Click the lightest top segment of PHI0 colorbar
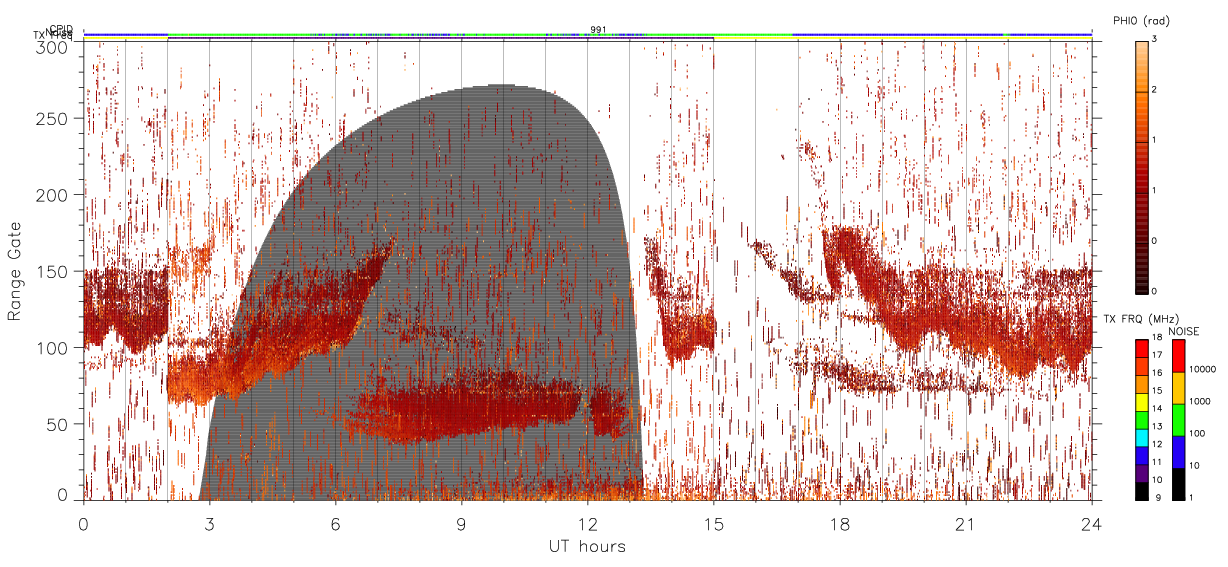Image resolution: width=1228 pixels, height=567 pixels. click(1142, 66)
